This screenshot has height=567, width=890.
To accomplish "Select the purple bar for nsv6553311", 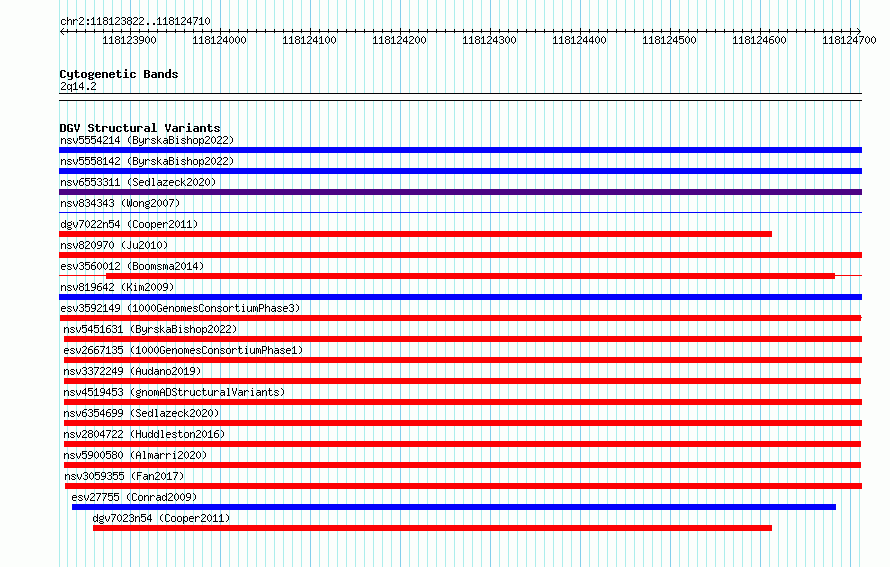I will click(x=460, y=192).
